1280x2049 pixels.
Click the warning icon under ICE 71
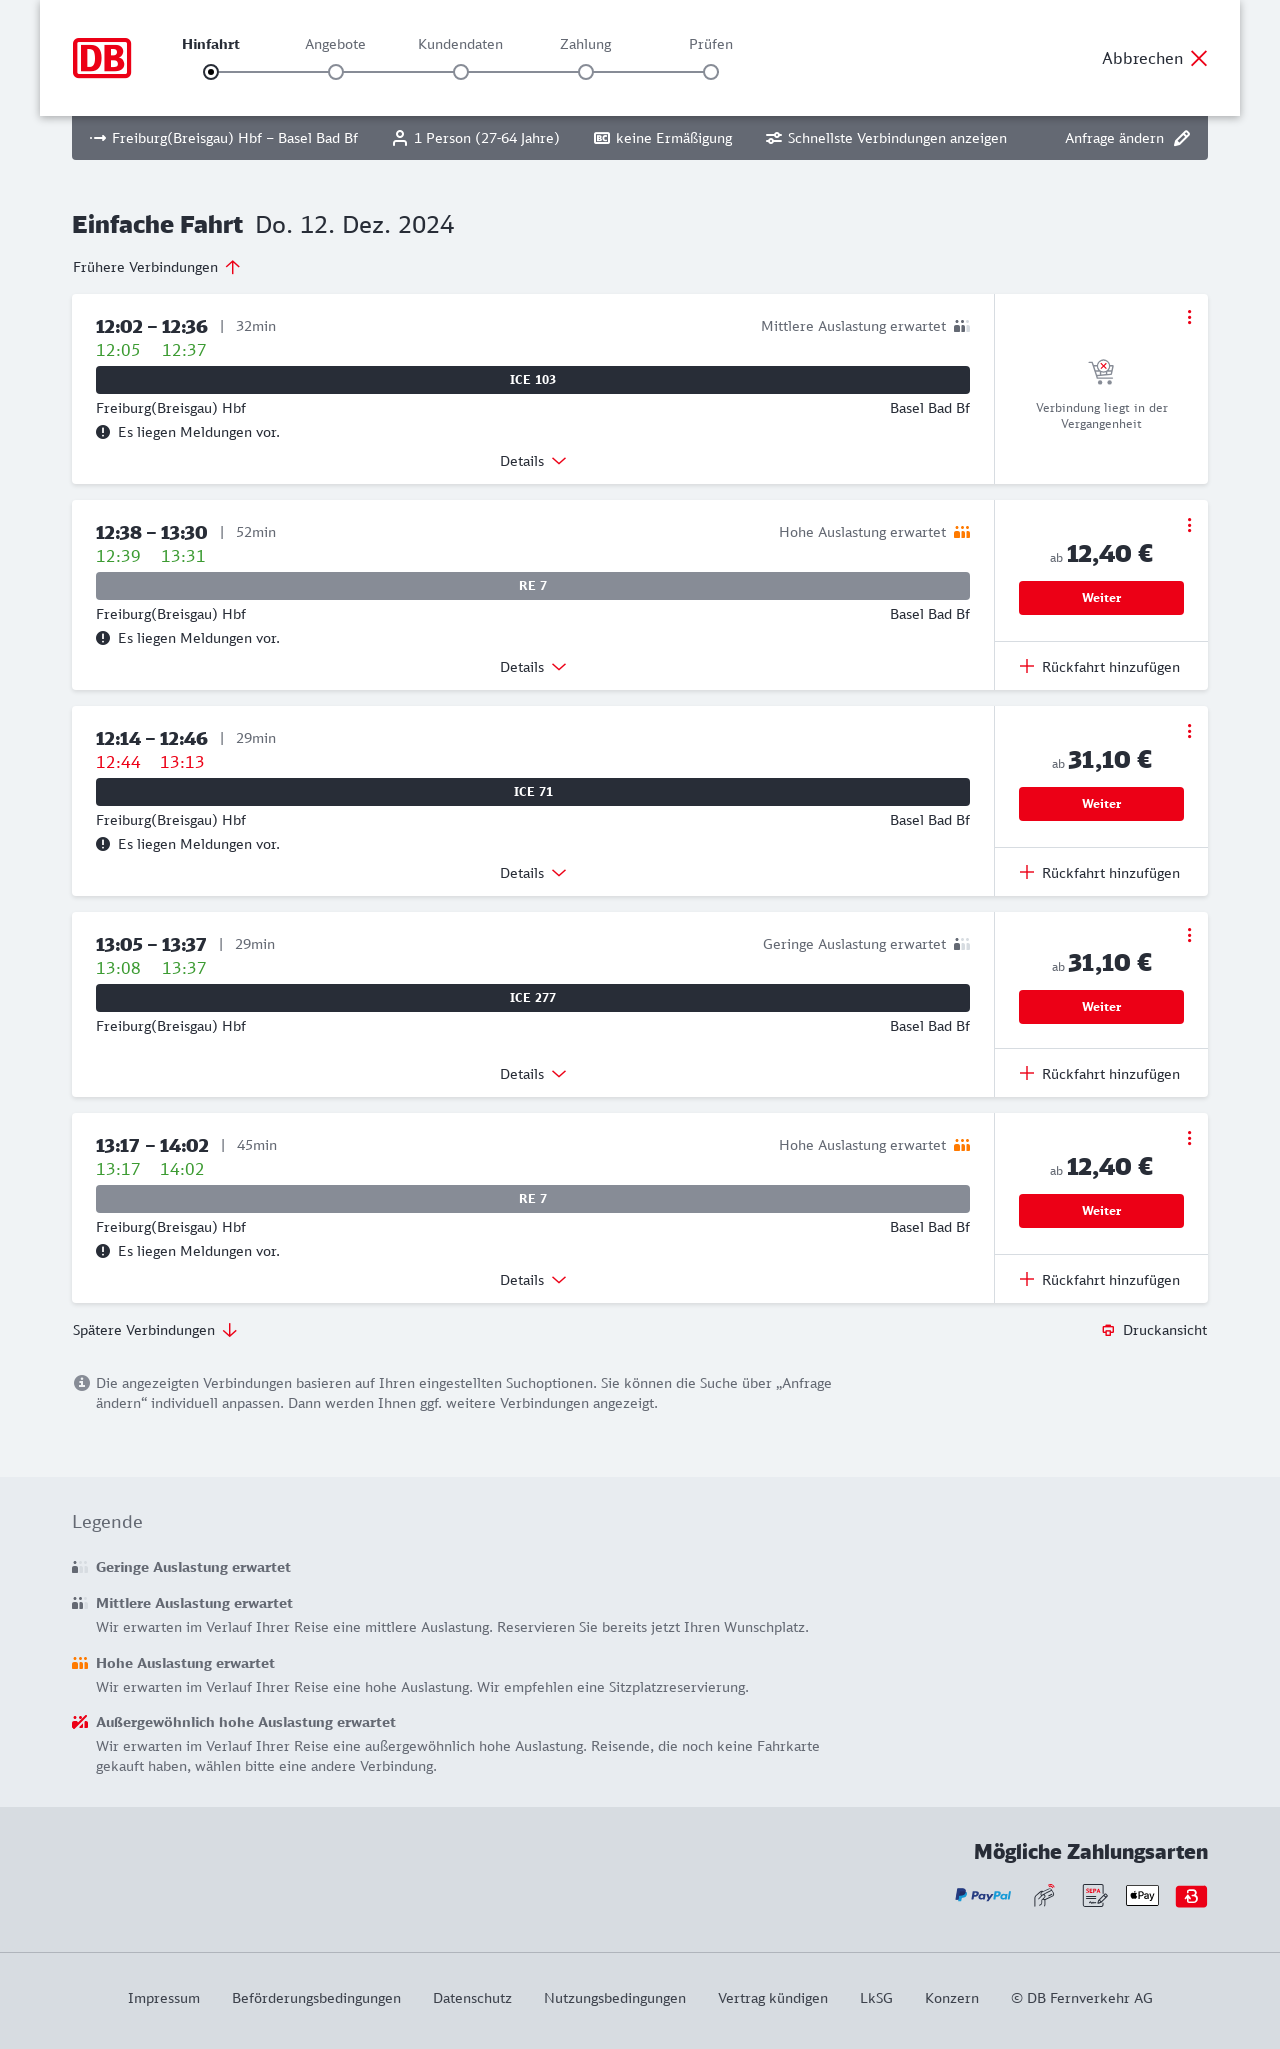click(x=103, y=844)
